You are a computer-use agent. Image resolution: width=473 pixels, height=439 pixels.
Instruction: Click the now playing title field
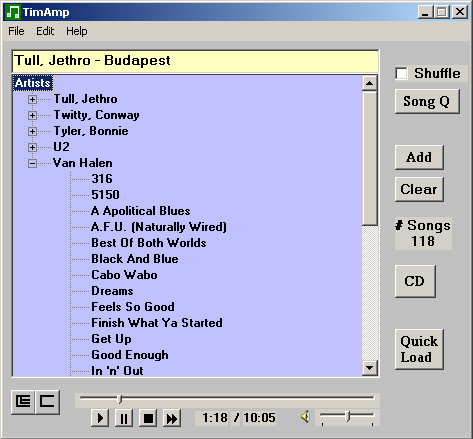tap(195, 61)
